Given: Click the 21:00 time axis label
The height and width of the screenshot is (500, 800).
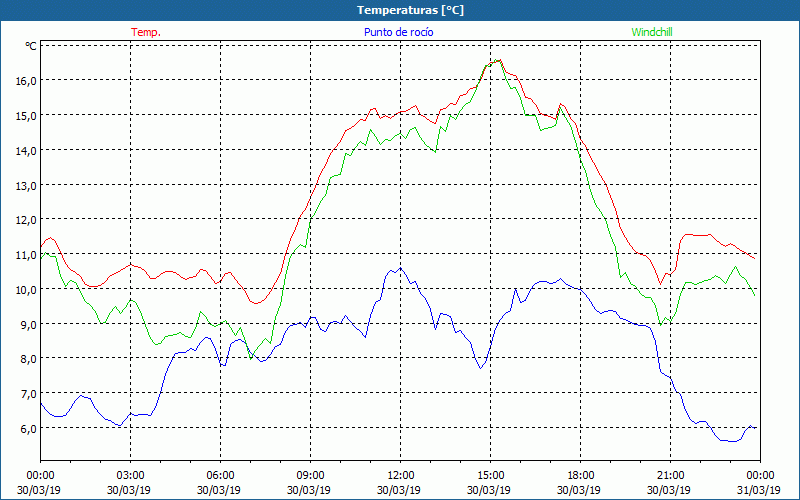Looking at the screenshot, I should coord(670,475).
